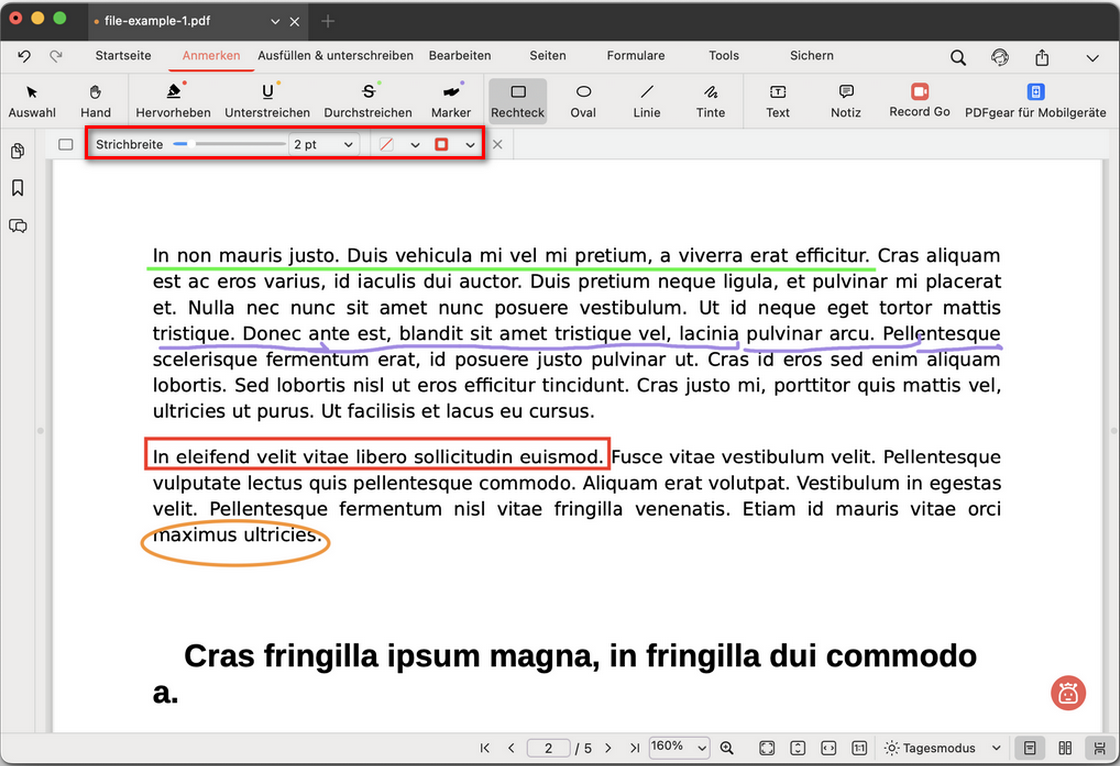Select the Hand tool
1120x766 pixels.
coord(95,99)
